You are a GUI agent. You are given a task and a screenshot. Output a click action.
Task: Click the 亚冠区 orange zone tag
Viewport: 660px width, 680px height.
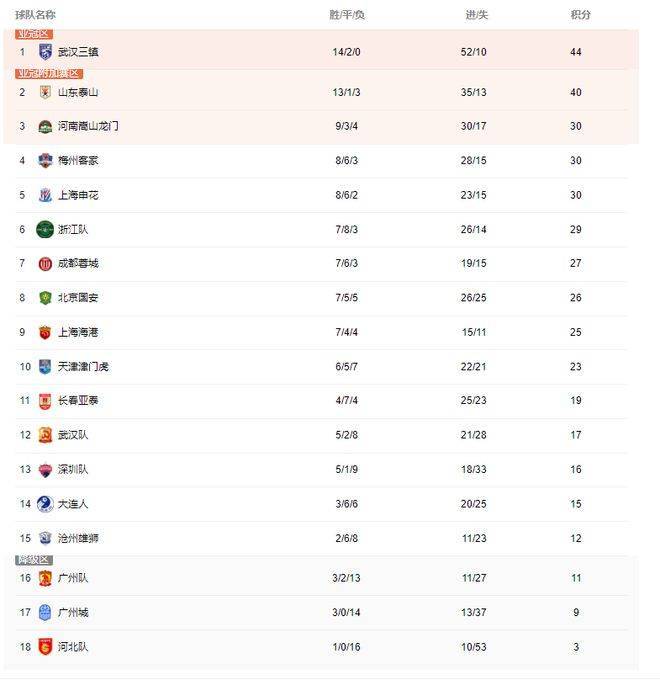pos(34,34)
